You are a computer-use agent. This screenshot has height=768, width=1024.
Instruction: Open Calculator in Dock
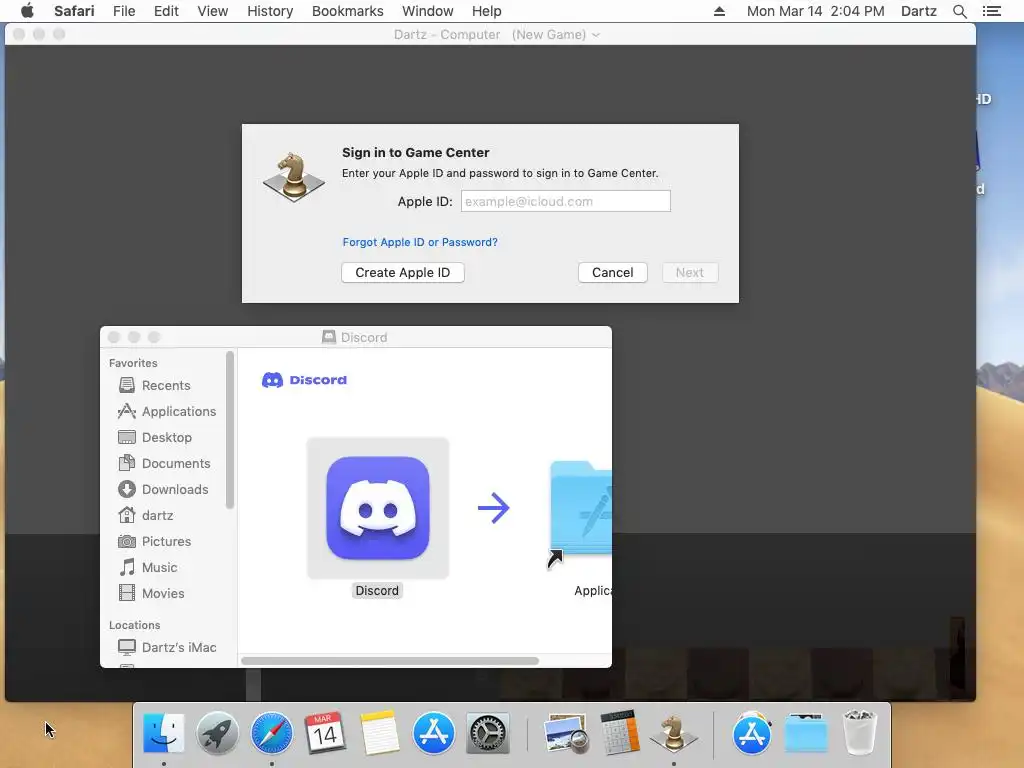point(620,733)
